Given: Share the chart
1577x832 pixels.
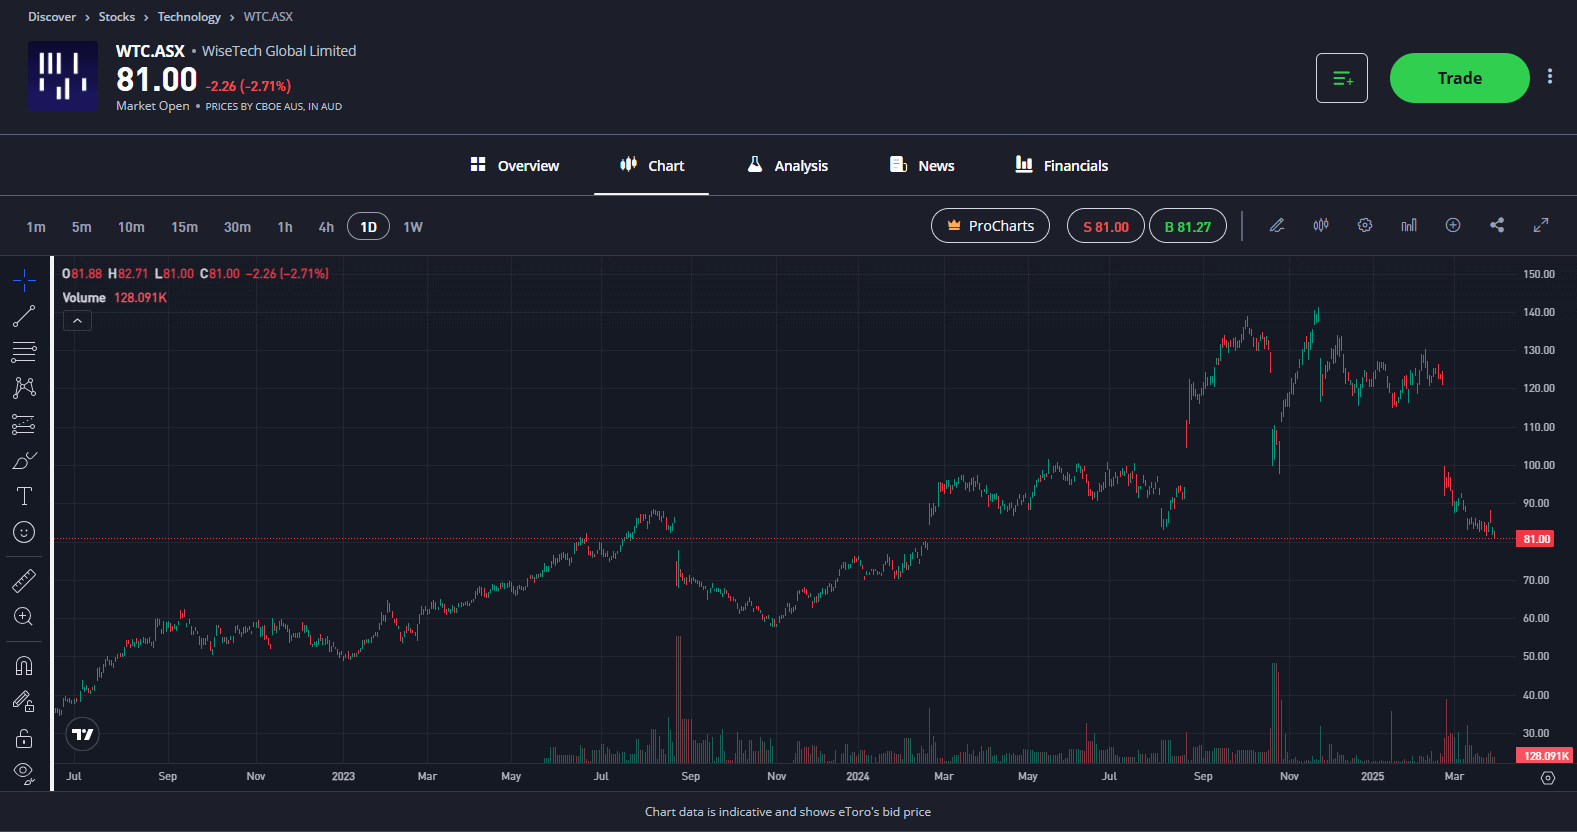Looking at the screenshot, I should coord(1497,226).
